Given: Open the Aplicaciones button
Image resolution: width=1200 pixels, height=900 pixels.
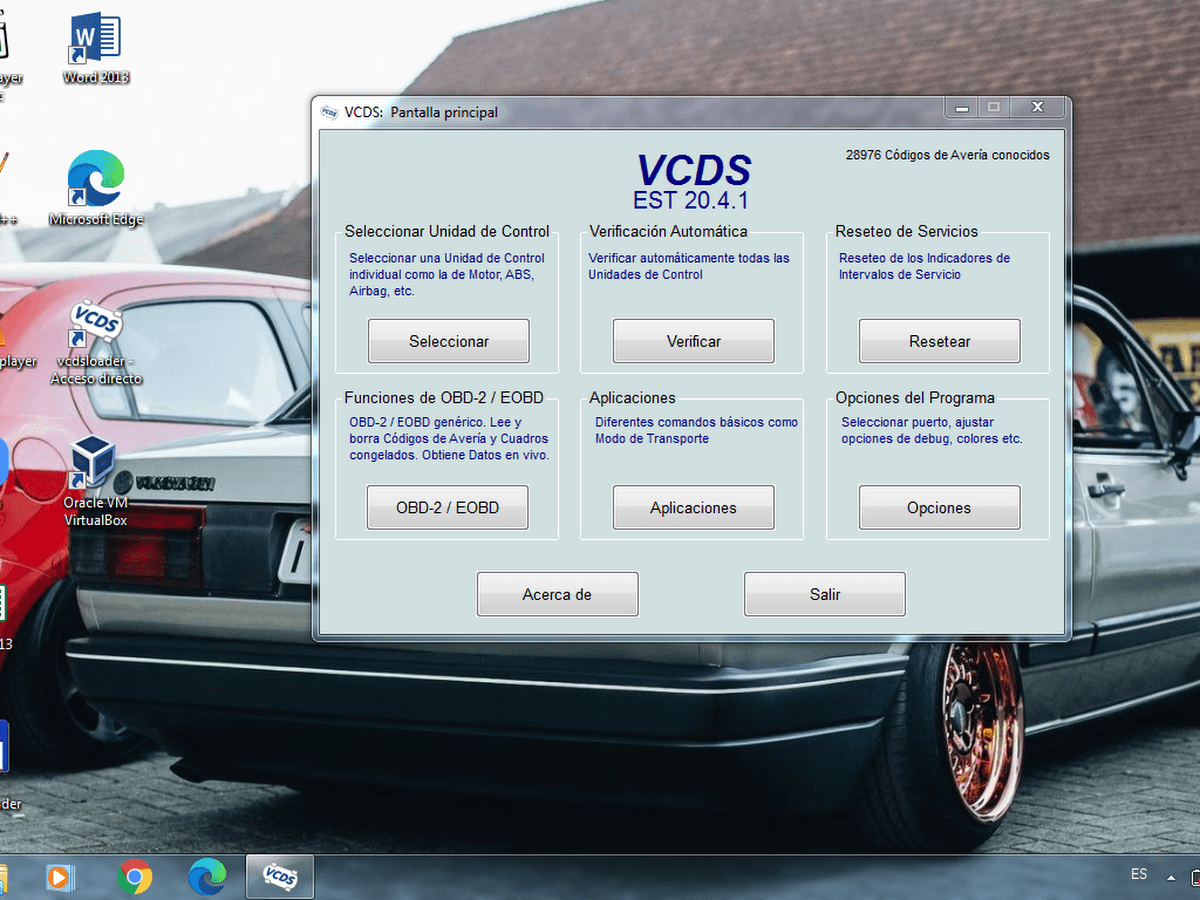Looking at the screenshot, I should (x=693, y=508).
